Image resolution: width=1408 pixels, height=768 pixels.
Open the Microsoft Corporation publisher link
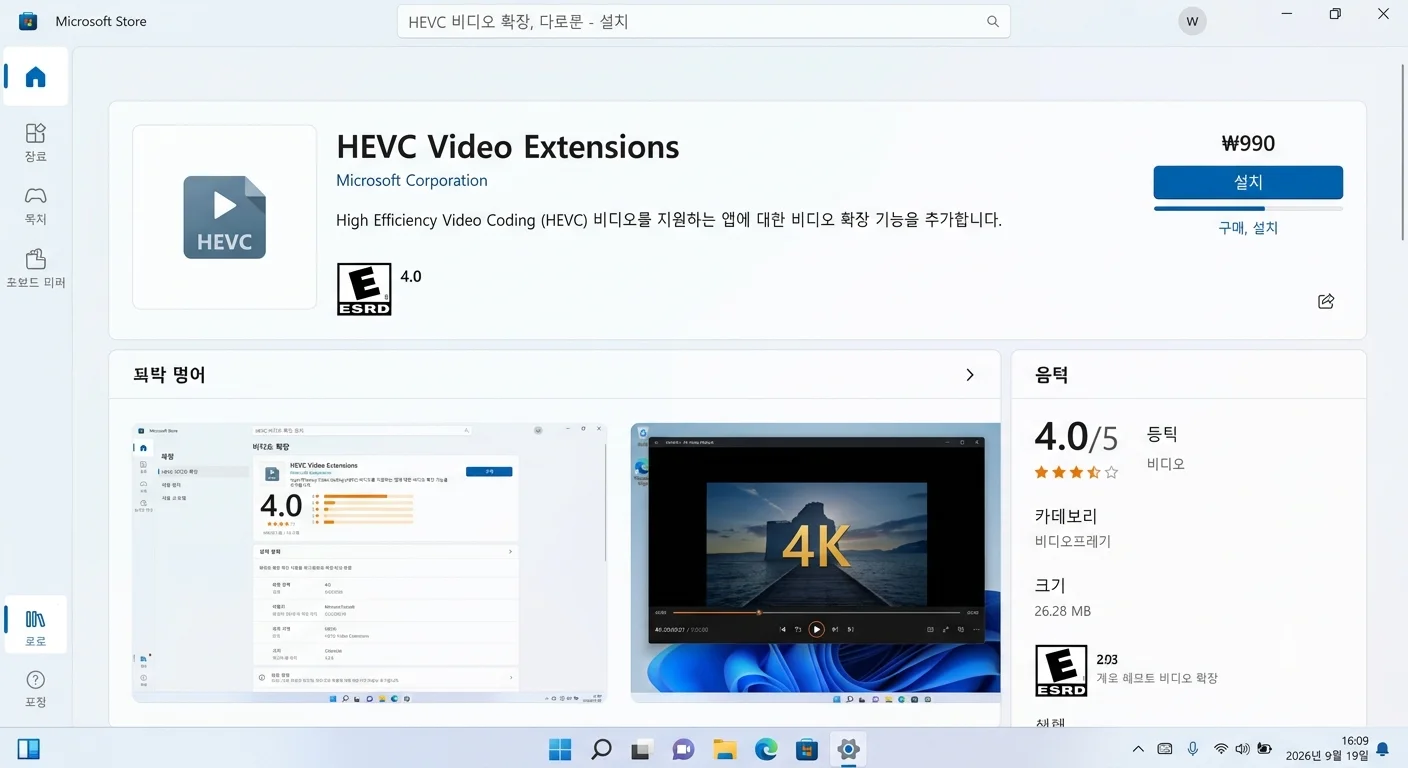(412, 181)
